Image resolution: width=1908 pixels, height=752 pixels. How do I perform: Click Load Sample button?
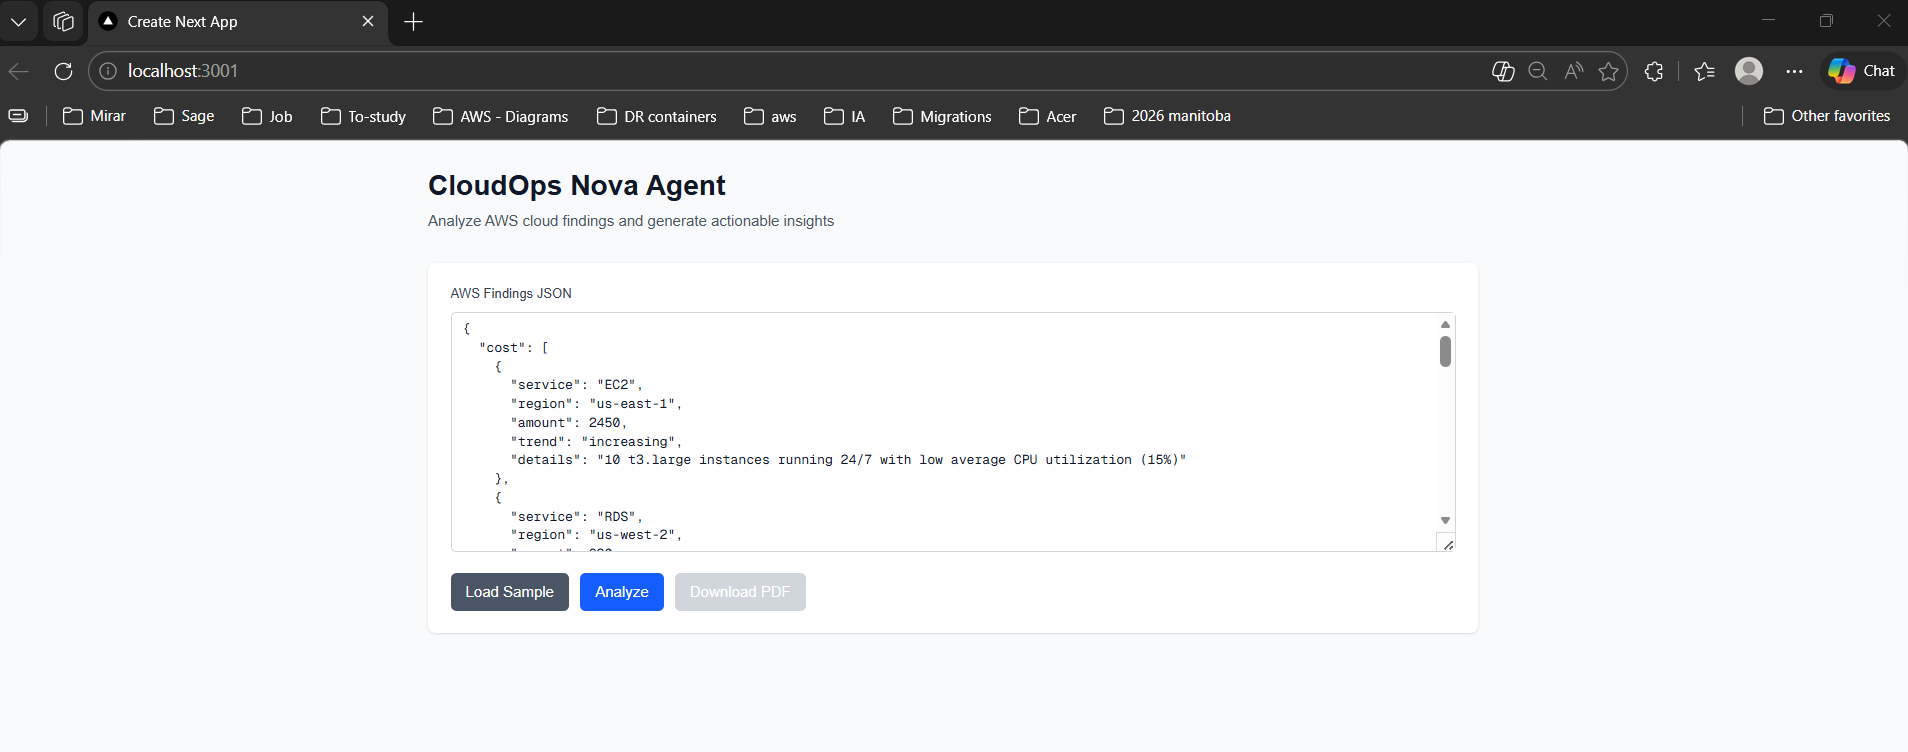(510, 592)
